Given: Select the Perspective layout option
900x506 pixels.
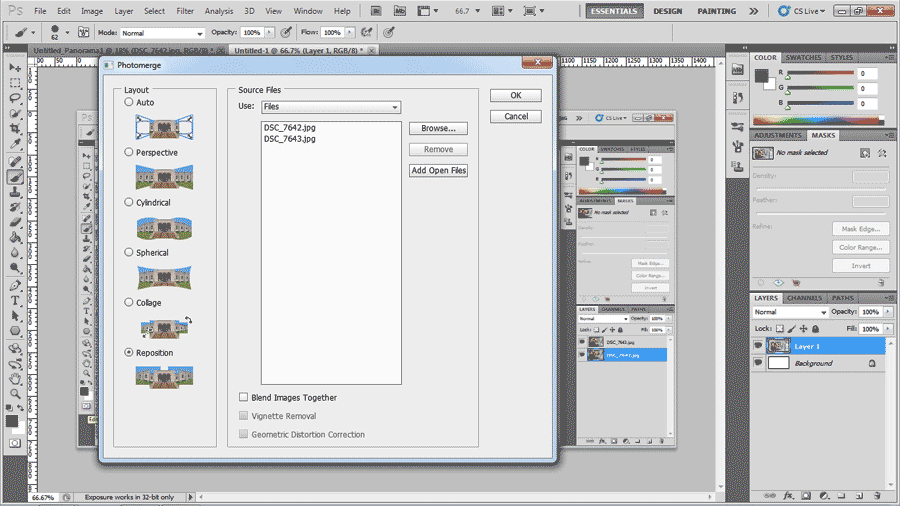Looking at the screenshot, I should (129, 152).
